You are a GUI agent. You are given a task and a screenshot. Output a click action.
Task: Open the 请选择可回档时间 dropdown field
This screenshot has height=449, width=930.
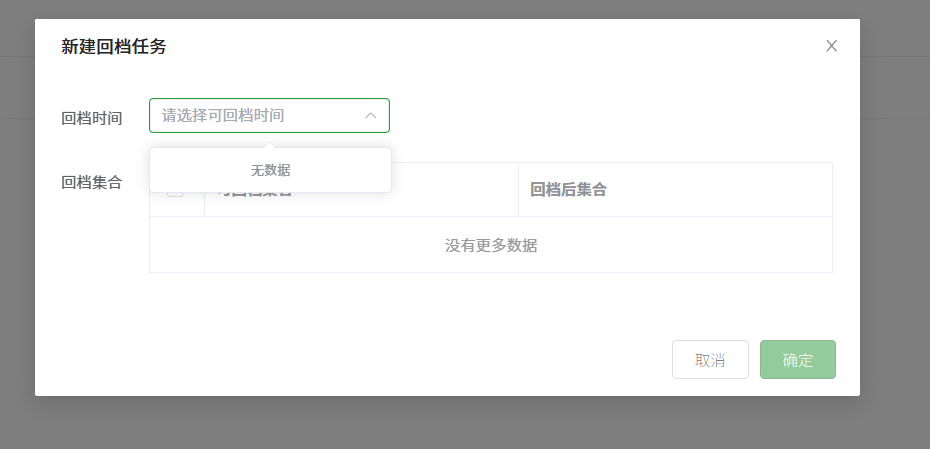tap(269, 116)
